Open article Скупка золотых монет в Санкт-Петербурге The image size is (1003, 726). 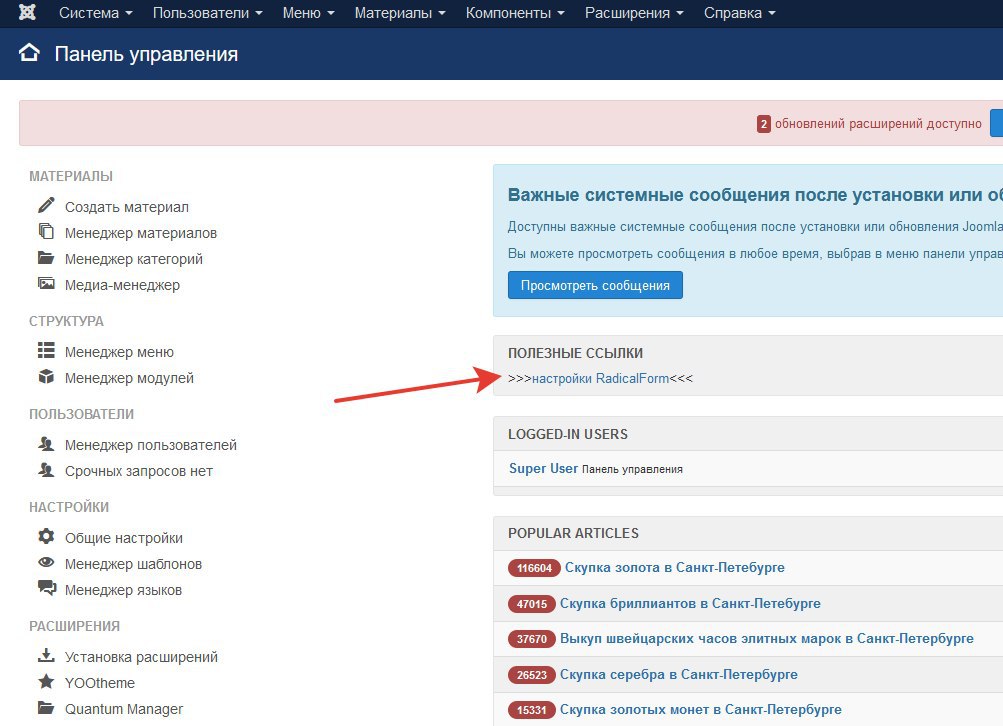pyautogui.click(x=700, y=709)
